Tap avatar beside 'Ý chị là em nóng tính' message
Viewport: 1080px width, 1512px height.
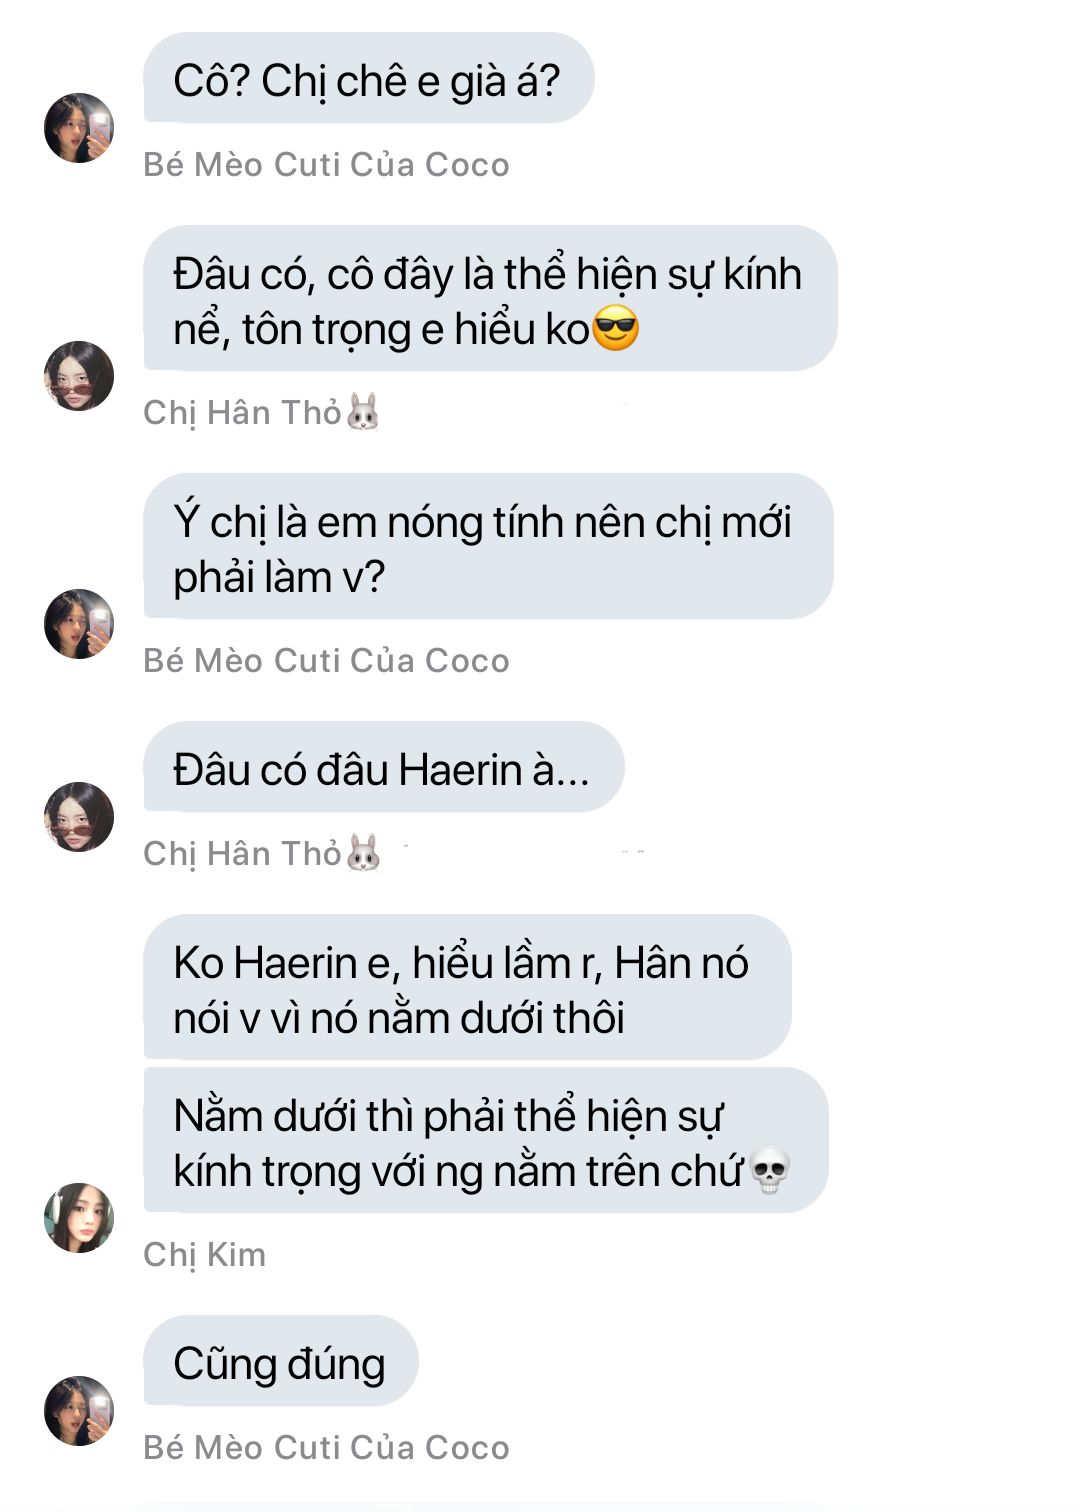[79, 624]
